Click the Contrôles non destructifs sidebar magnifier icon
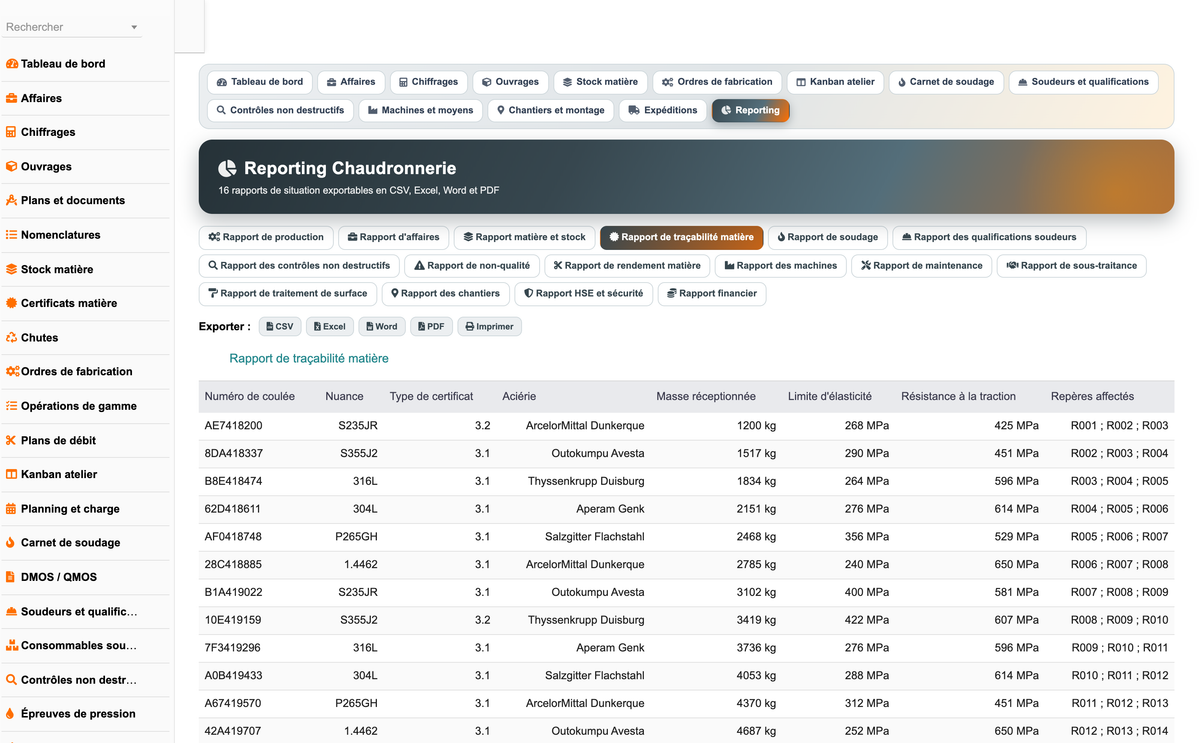1200x743 pixels. tap(12, 680)
